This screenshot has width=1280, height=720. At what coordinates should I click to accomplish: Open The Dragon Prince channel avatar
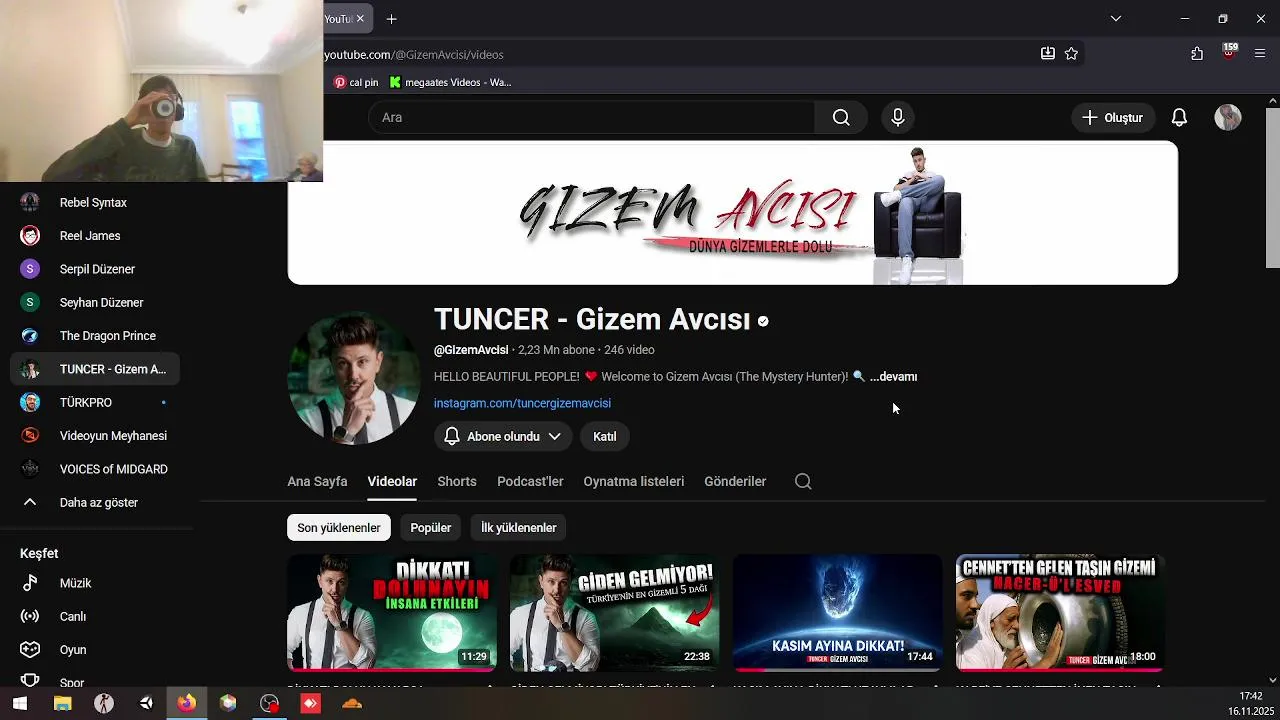pyautogui.click(x=30, y=336)
